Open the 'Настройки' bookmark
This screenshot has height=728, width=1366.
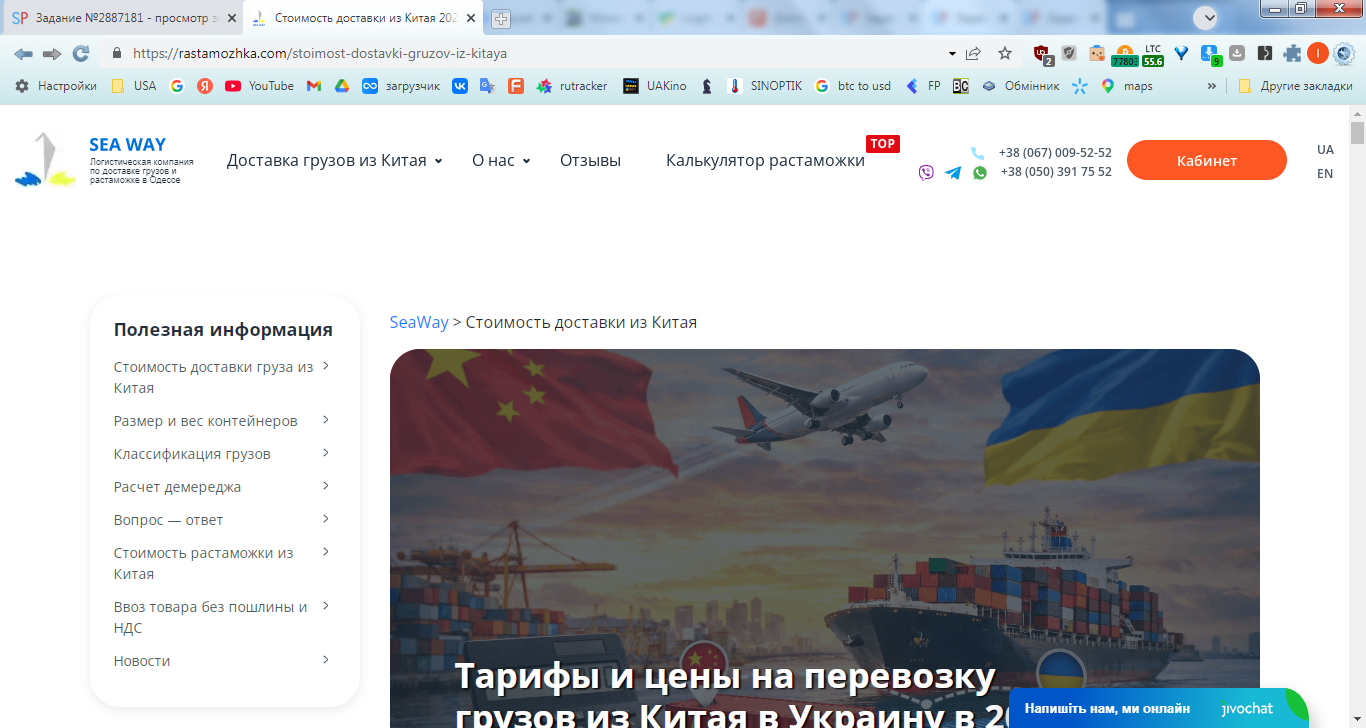(x=56, y=86)
